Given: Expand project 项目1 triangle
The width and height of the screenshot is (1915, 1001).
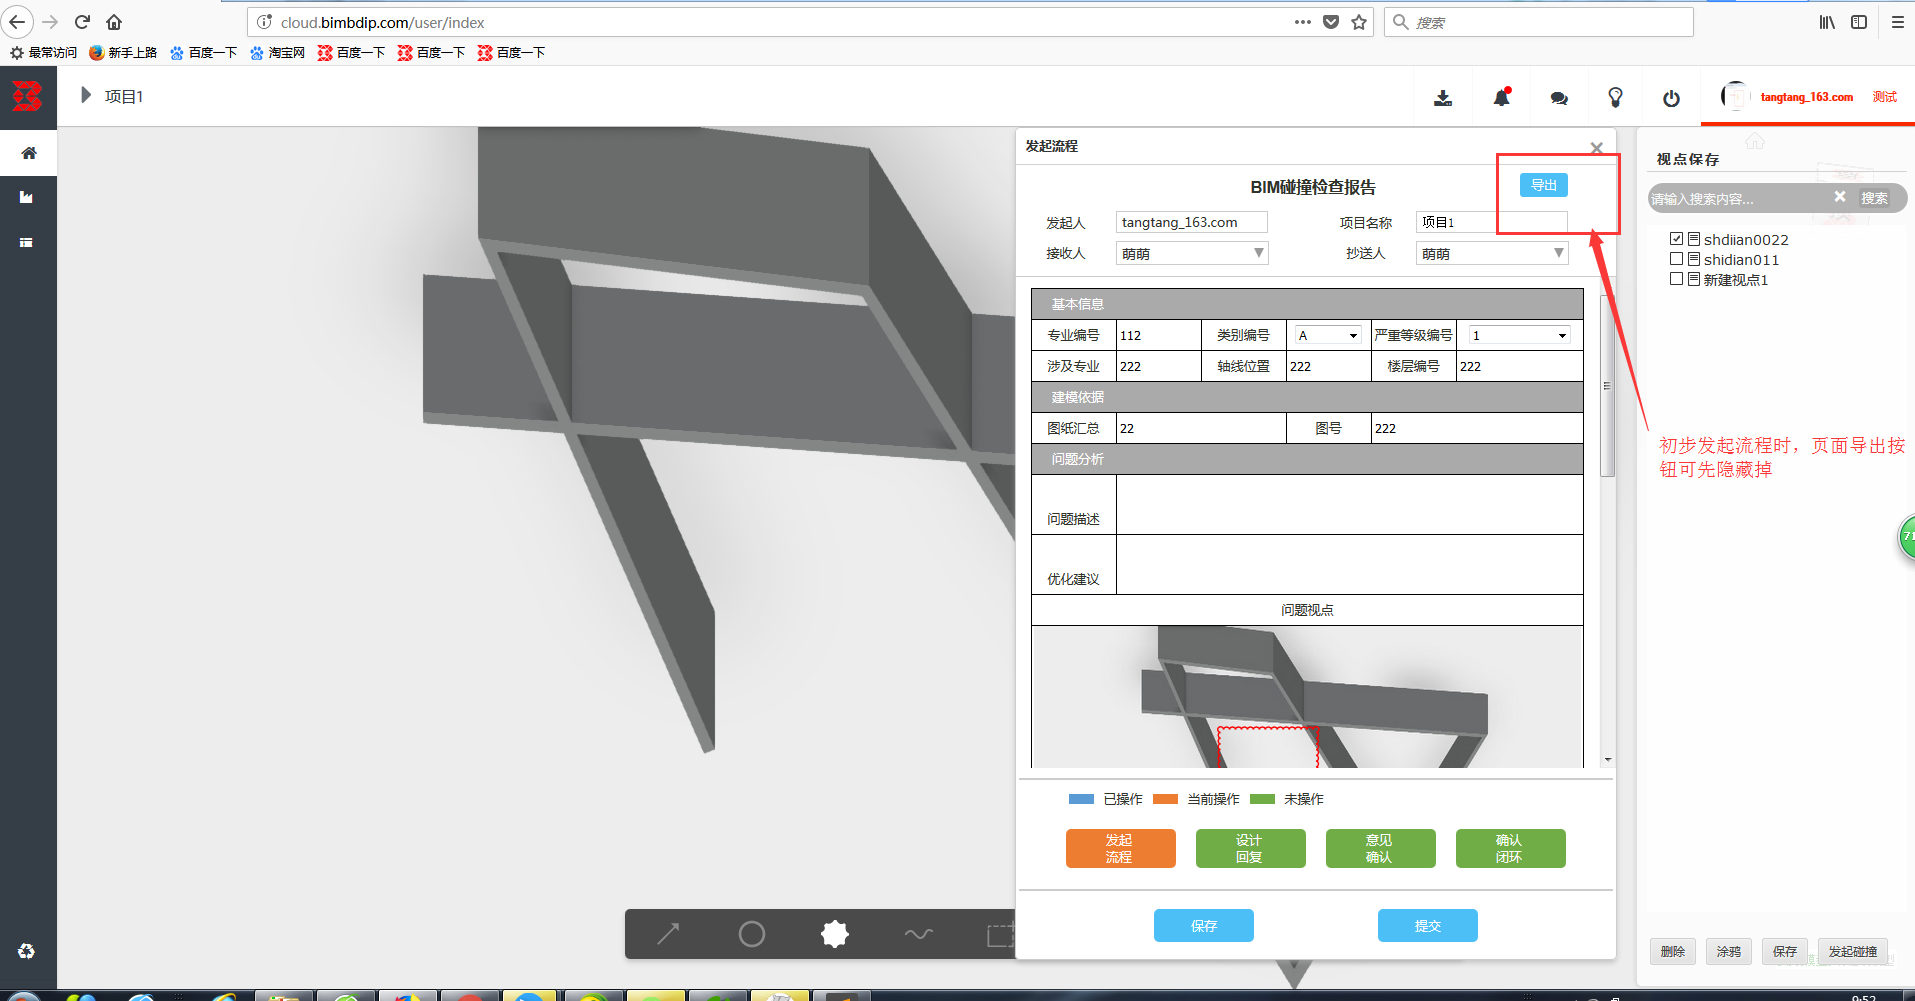Looking at the screenshot, I should (85, 95).
